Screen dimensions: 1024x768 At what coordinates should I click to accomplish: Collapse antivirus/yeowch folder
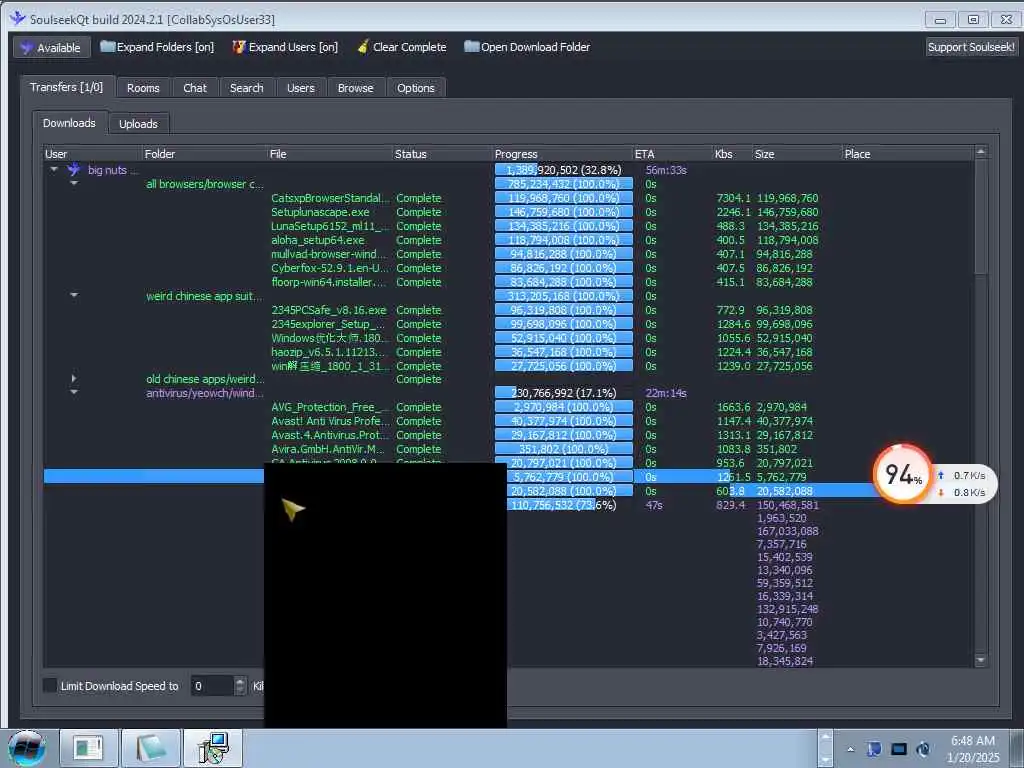74,392
